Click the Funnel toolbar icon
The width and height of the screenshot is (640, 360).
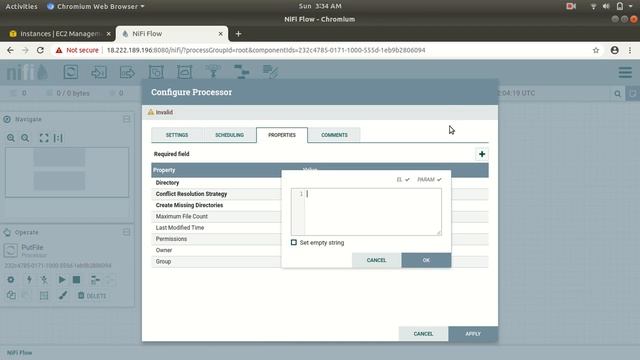click(x=213, y=72)
